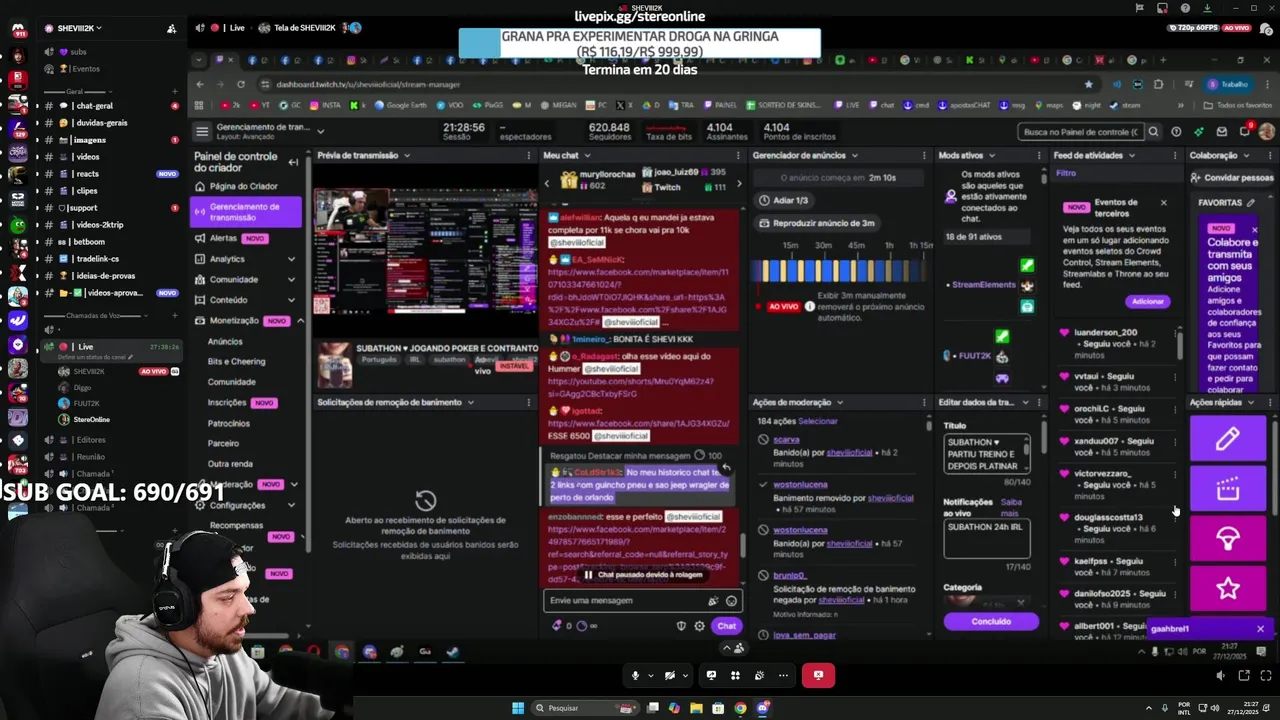This screenshot has width=1280, height=720.
Task: Edit Favoritas with the pencil icon
Action: 1250,202
